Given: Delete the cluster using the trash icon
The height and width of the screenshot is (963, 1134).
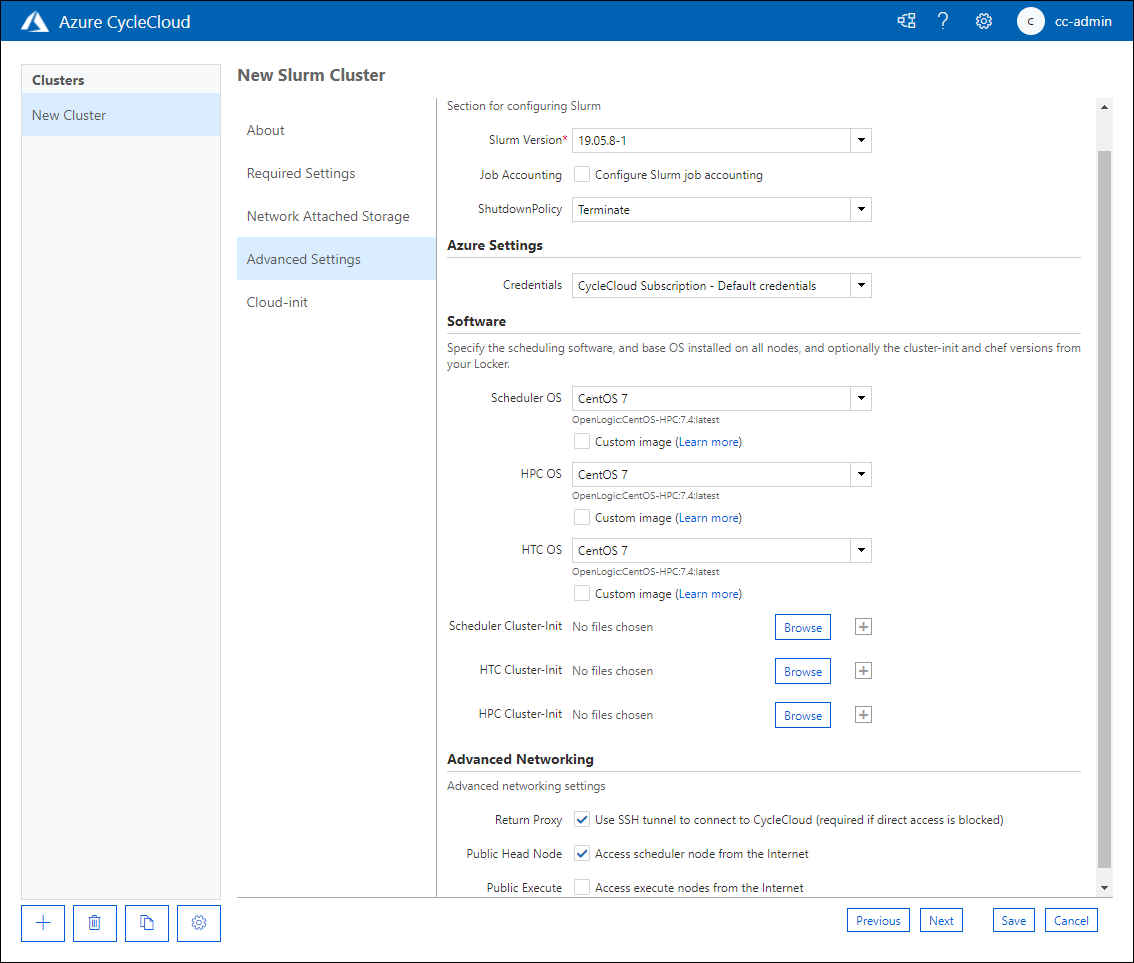Looking at the screenshot, I should tap(94, 923).
